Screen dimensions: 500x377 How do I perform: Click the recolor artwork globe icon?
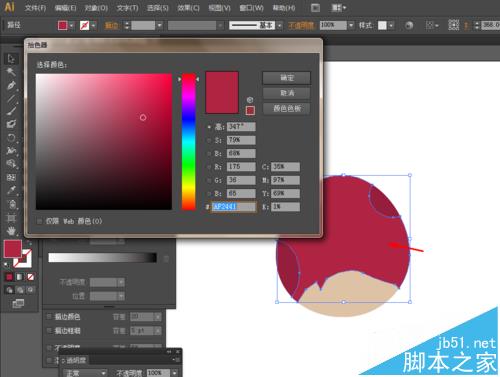pyautogui.click(x=409, y=25)
